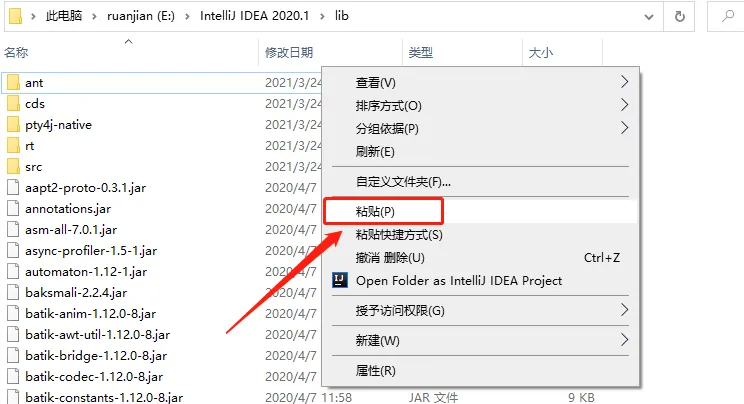Click the IntelliJ IDEA icon in context menu
The image size is (744, 404).
(x=340, y=281)
